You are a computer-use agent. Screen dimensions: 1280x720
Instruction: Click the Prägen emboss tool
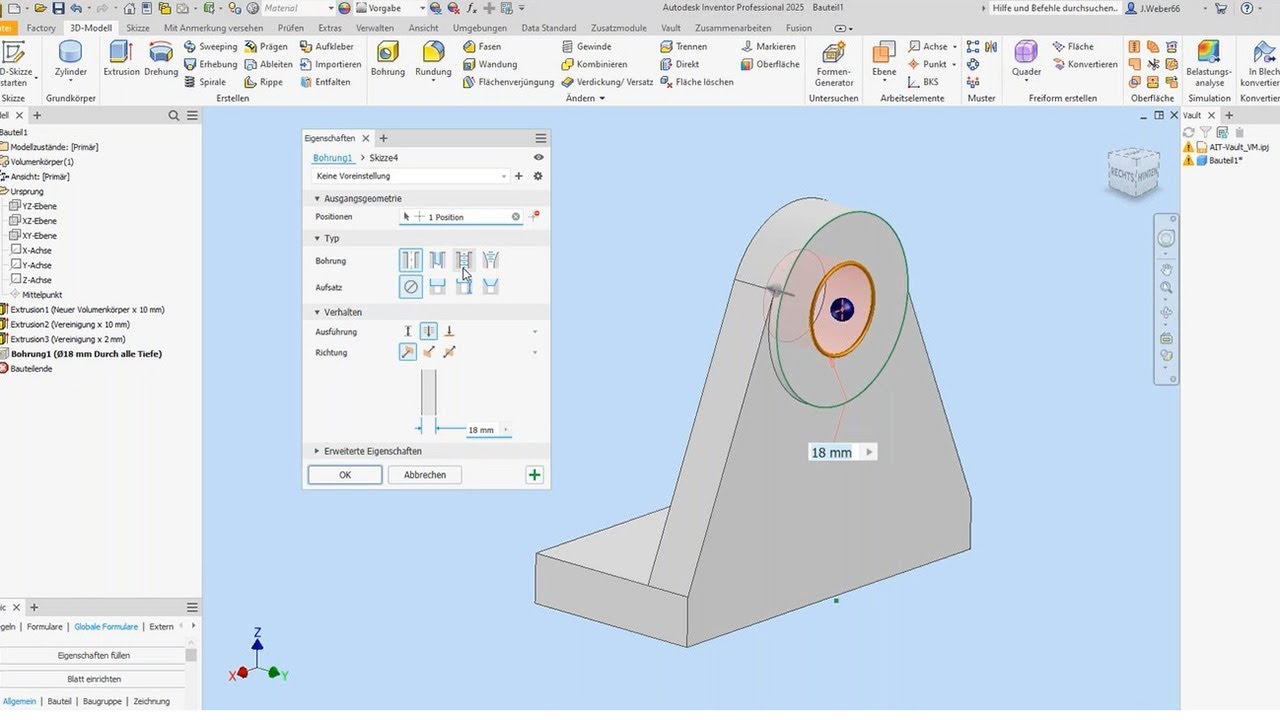[265, 46]
